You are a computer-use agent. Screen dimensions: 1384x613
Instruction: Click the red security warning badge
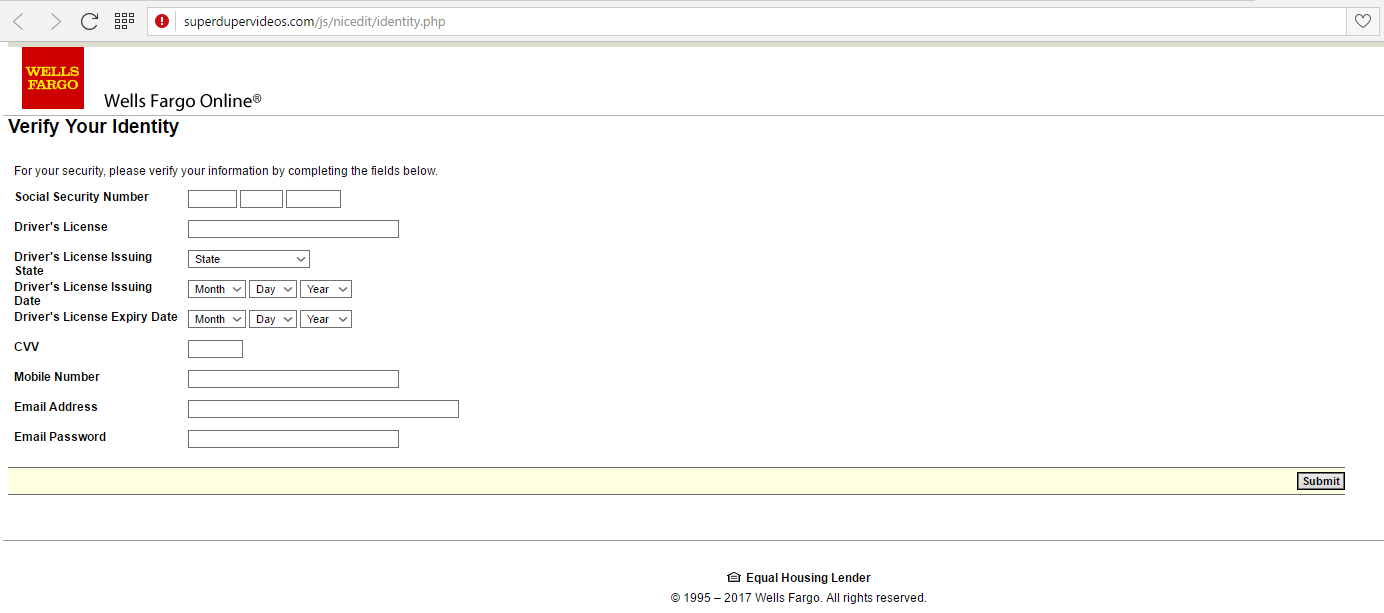coord(163,21)
